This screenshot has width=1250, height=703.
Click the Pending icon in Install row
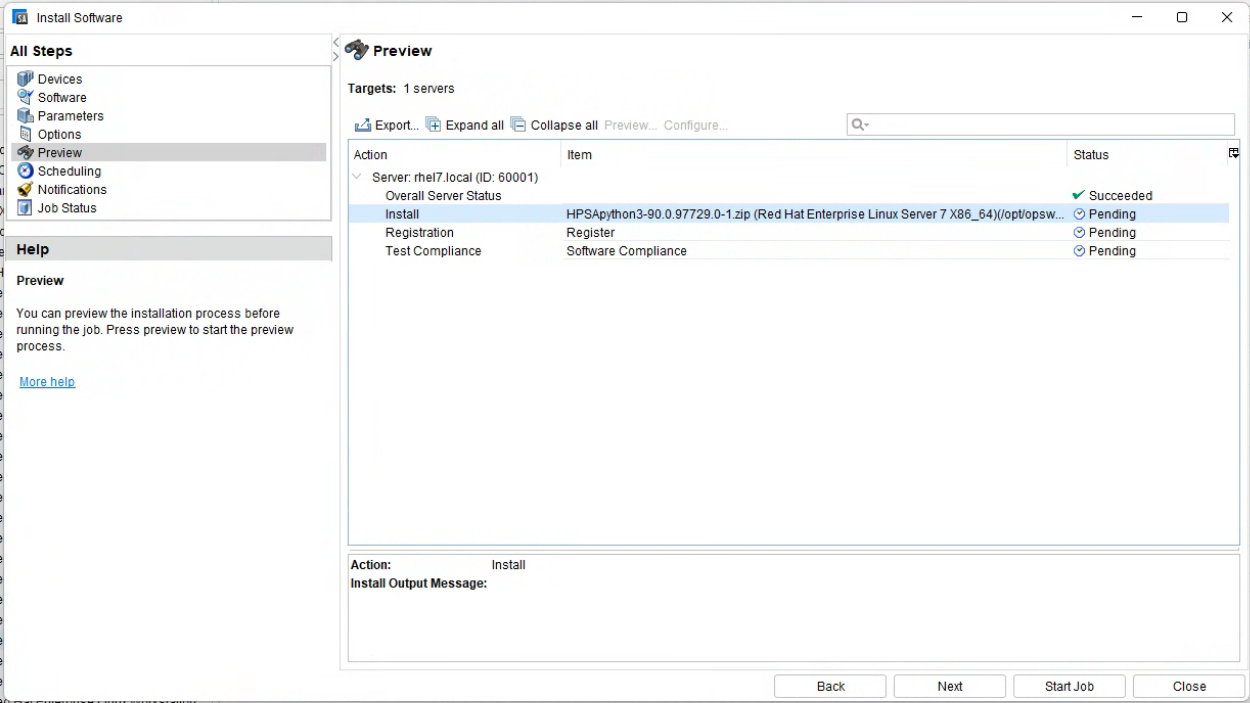click(1079, 214)
